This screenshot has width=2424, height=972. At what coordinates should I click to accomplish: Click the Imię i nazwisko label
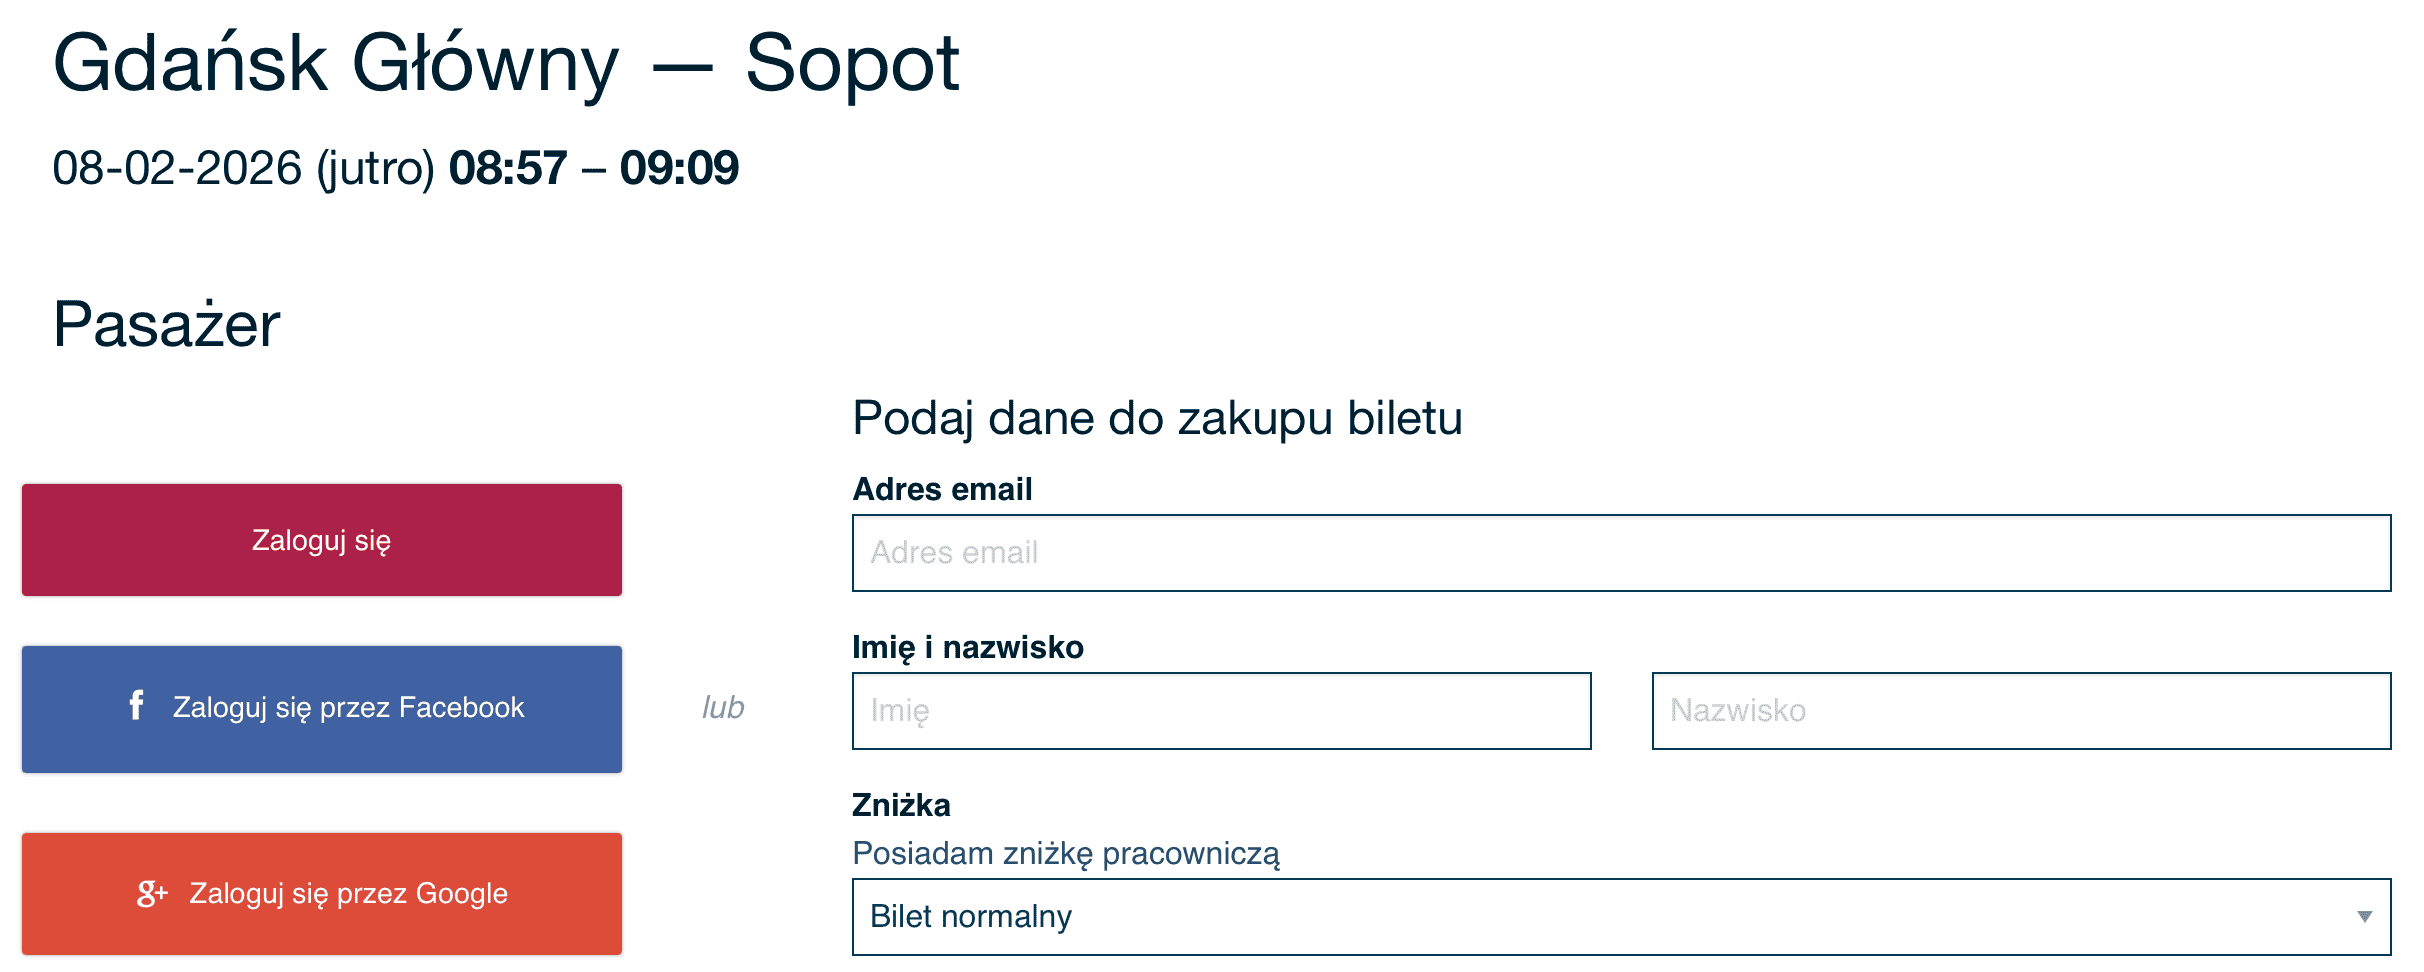click(x=967, y=647)
